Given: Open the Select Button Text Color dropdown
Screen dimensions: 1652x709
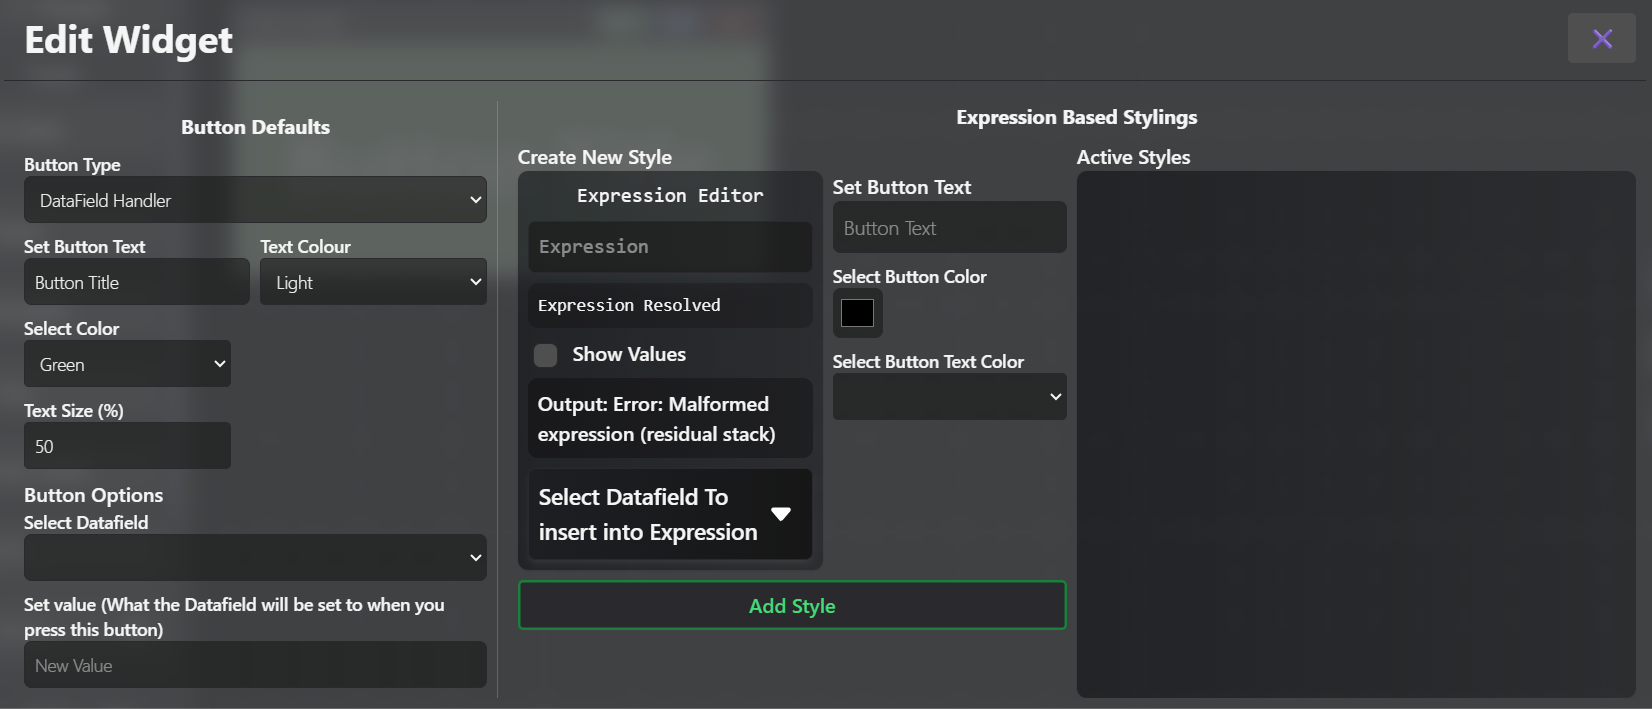Looking at the screenshot, I should tap(949, 397).
